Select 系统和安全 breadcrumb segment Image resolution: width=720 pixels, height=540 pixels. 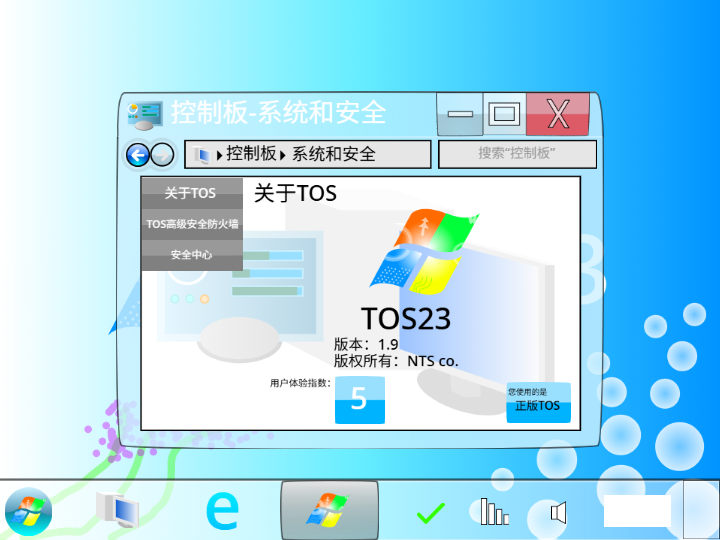pyautogui.click(x=334, y=154)
